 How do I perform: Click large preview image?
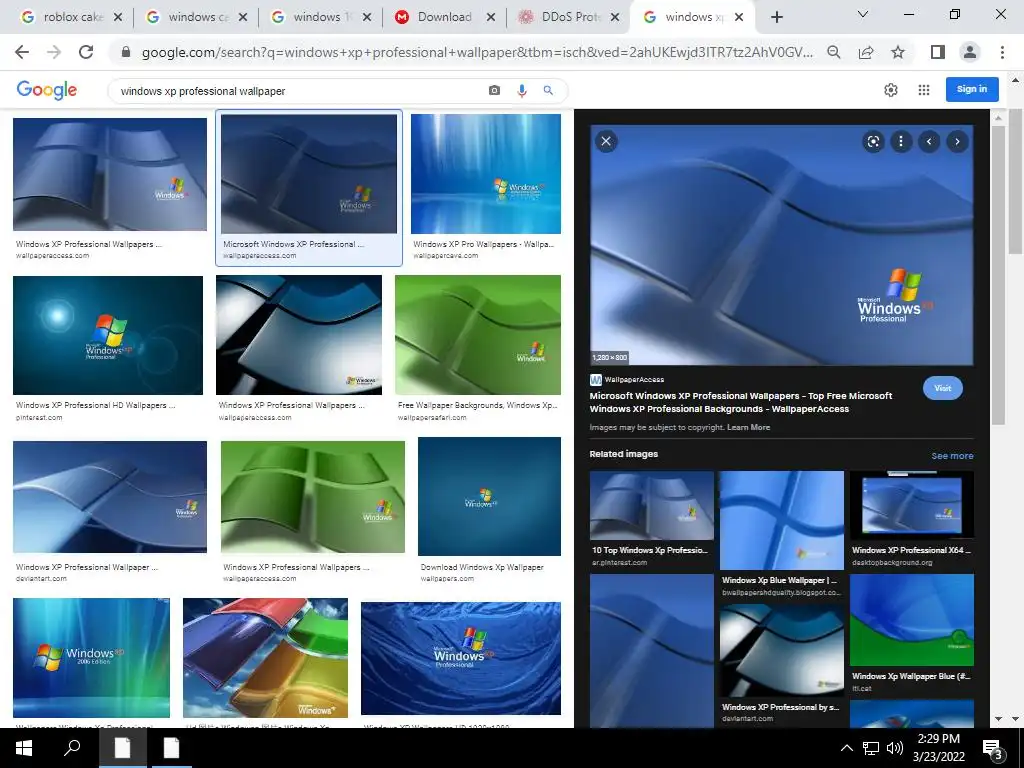782,245
